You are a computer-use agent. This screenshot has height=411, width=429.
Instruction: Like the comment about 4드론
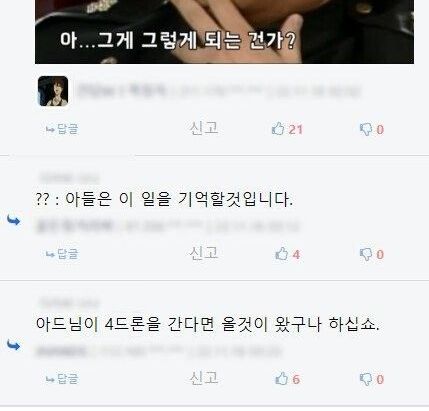click(282, 378)
